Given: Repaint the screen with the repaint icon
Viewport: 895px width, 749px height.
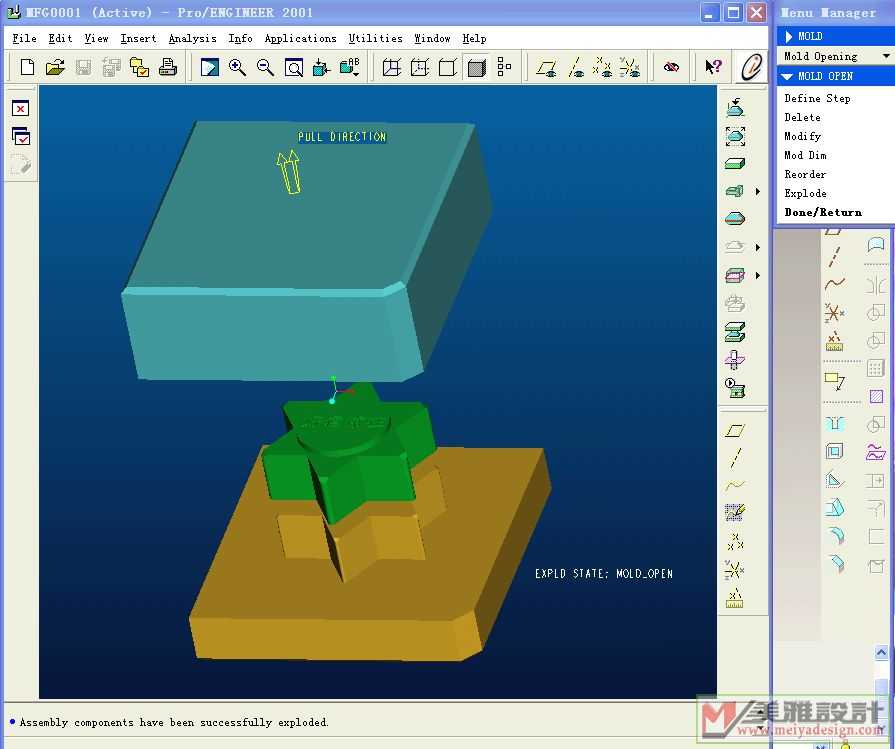Looking at the screenshot, I should tap(209, 67).
